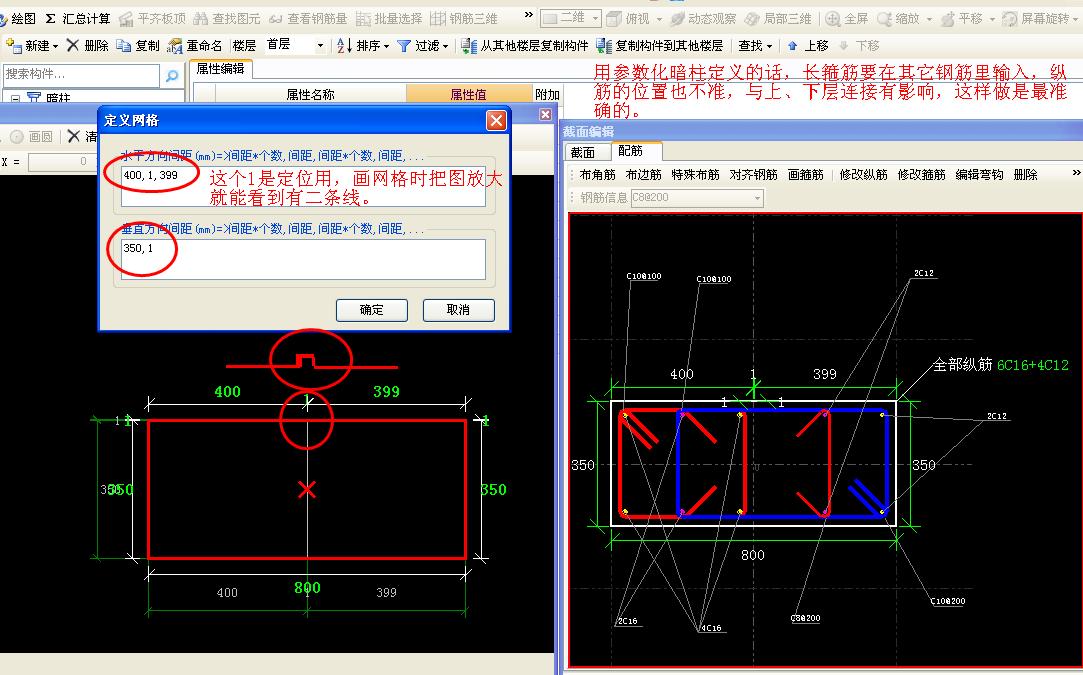Click the 属性值 column header
This screenshot has height=675, width=1083.
(x=468, y=95)
